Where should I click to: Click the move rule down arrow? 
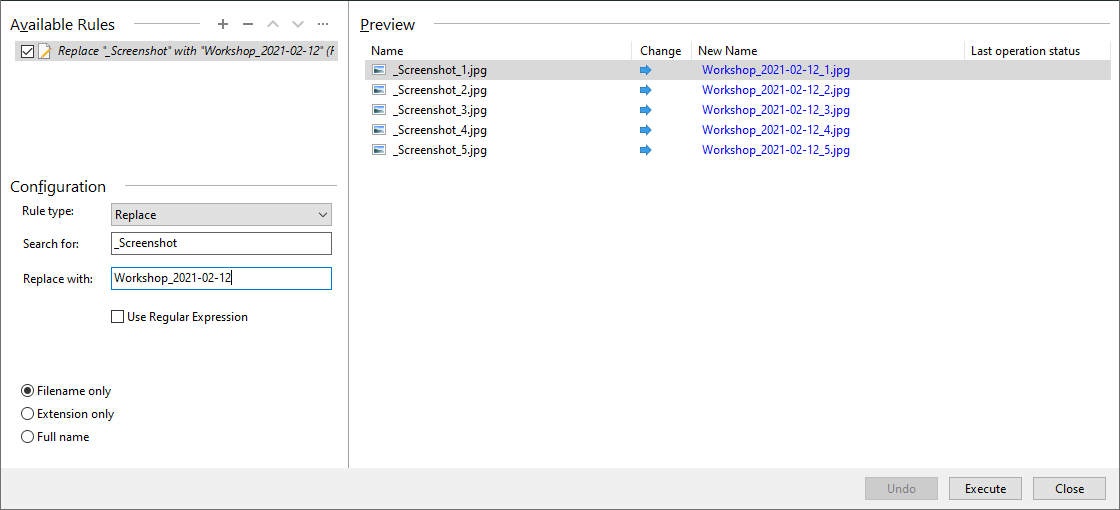297,24
